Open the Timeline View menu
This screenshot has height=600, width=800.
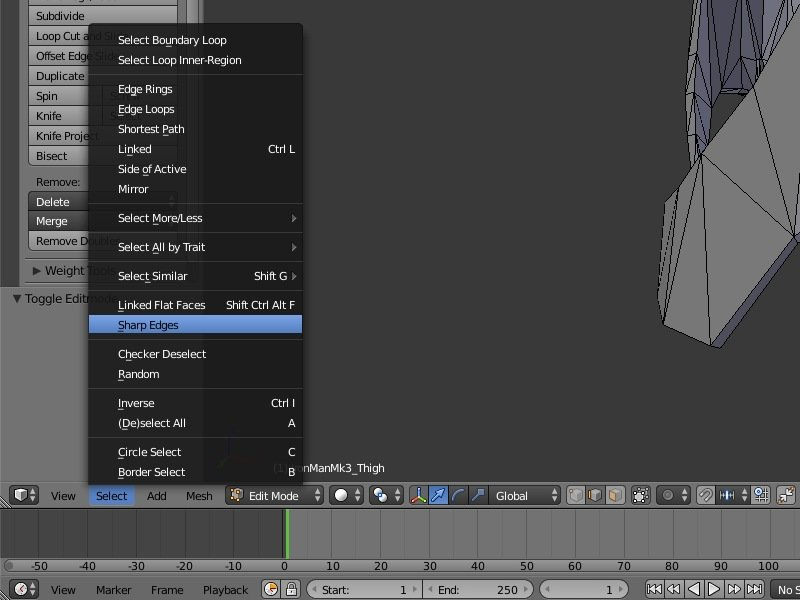click(x=63, y=590)
